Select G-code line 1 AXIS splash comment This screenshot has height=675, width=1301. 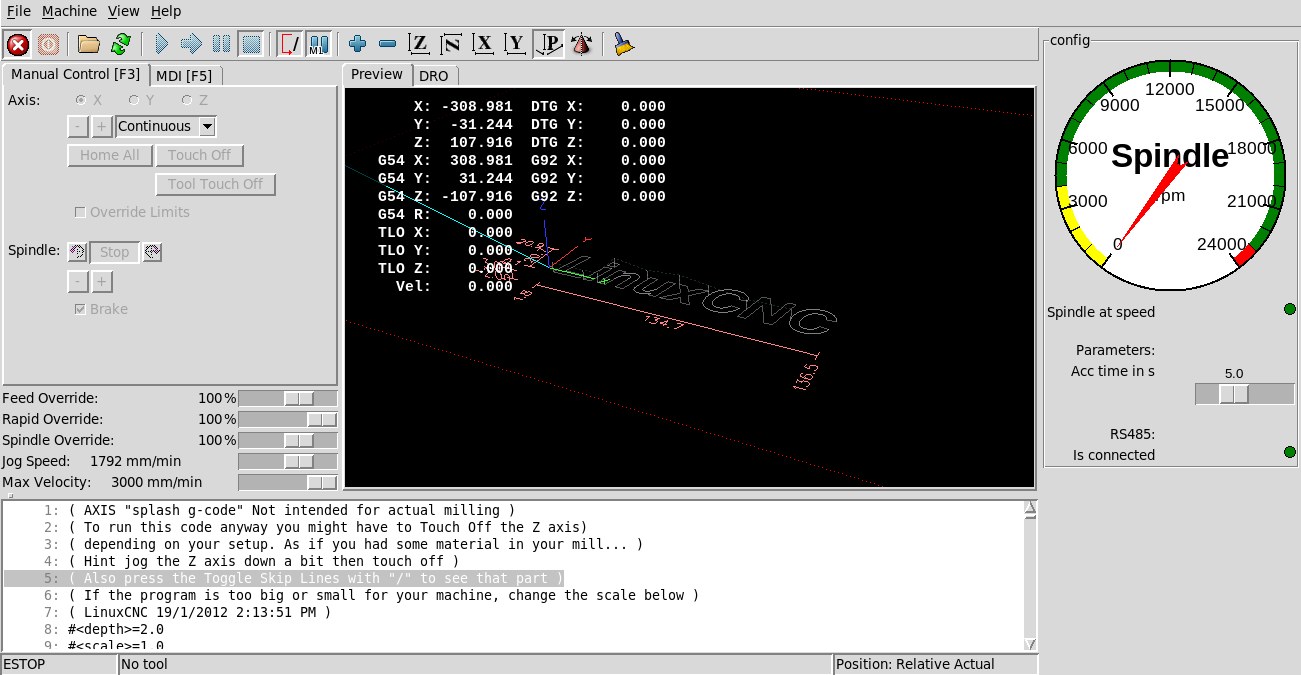click(x=292, y=510)
